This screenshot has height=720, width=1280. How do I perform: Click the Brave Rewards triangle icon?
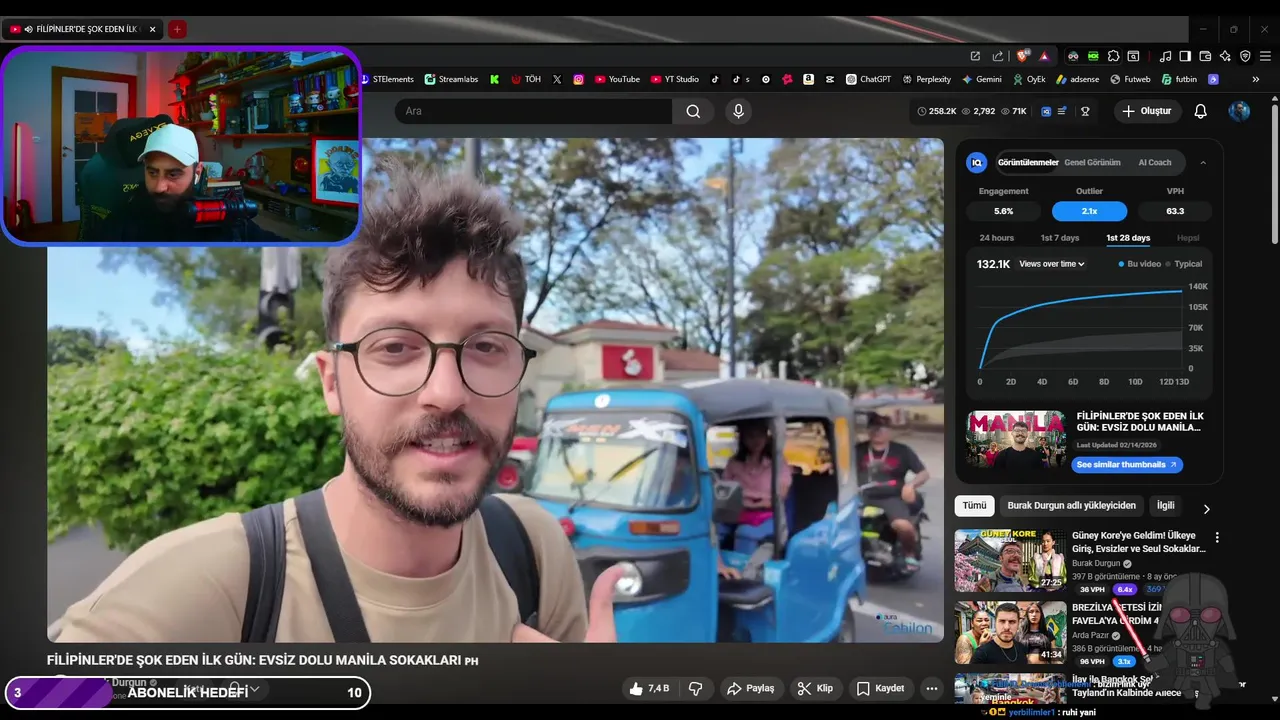(x=1044, y=56)
